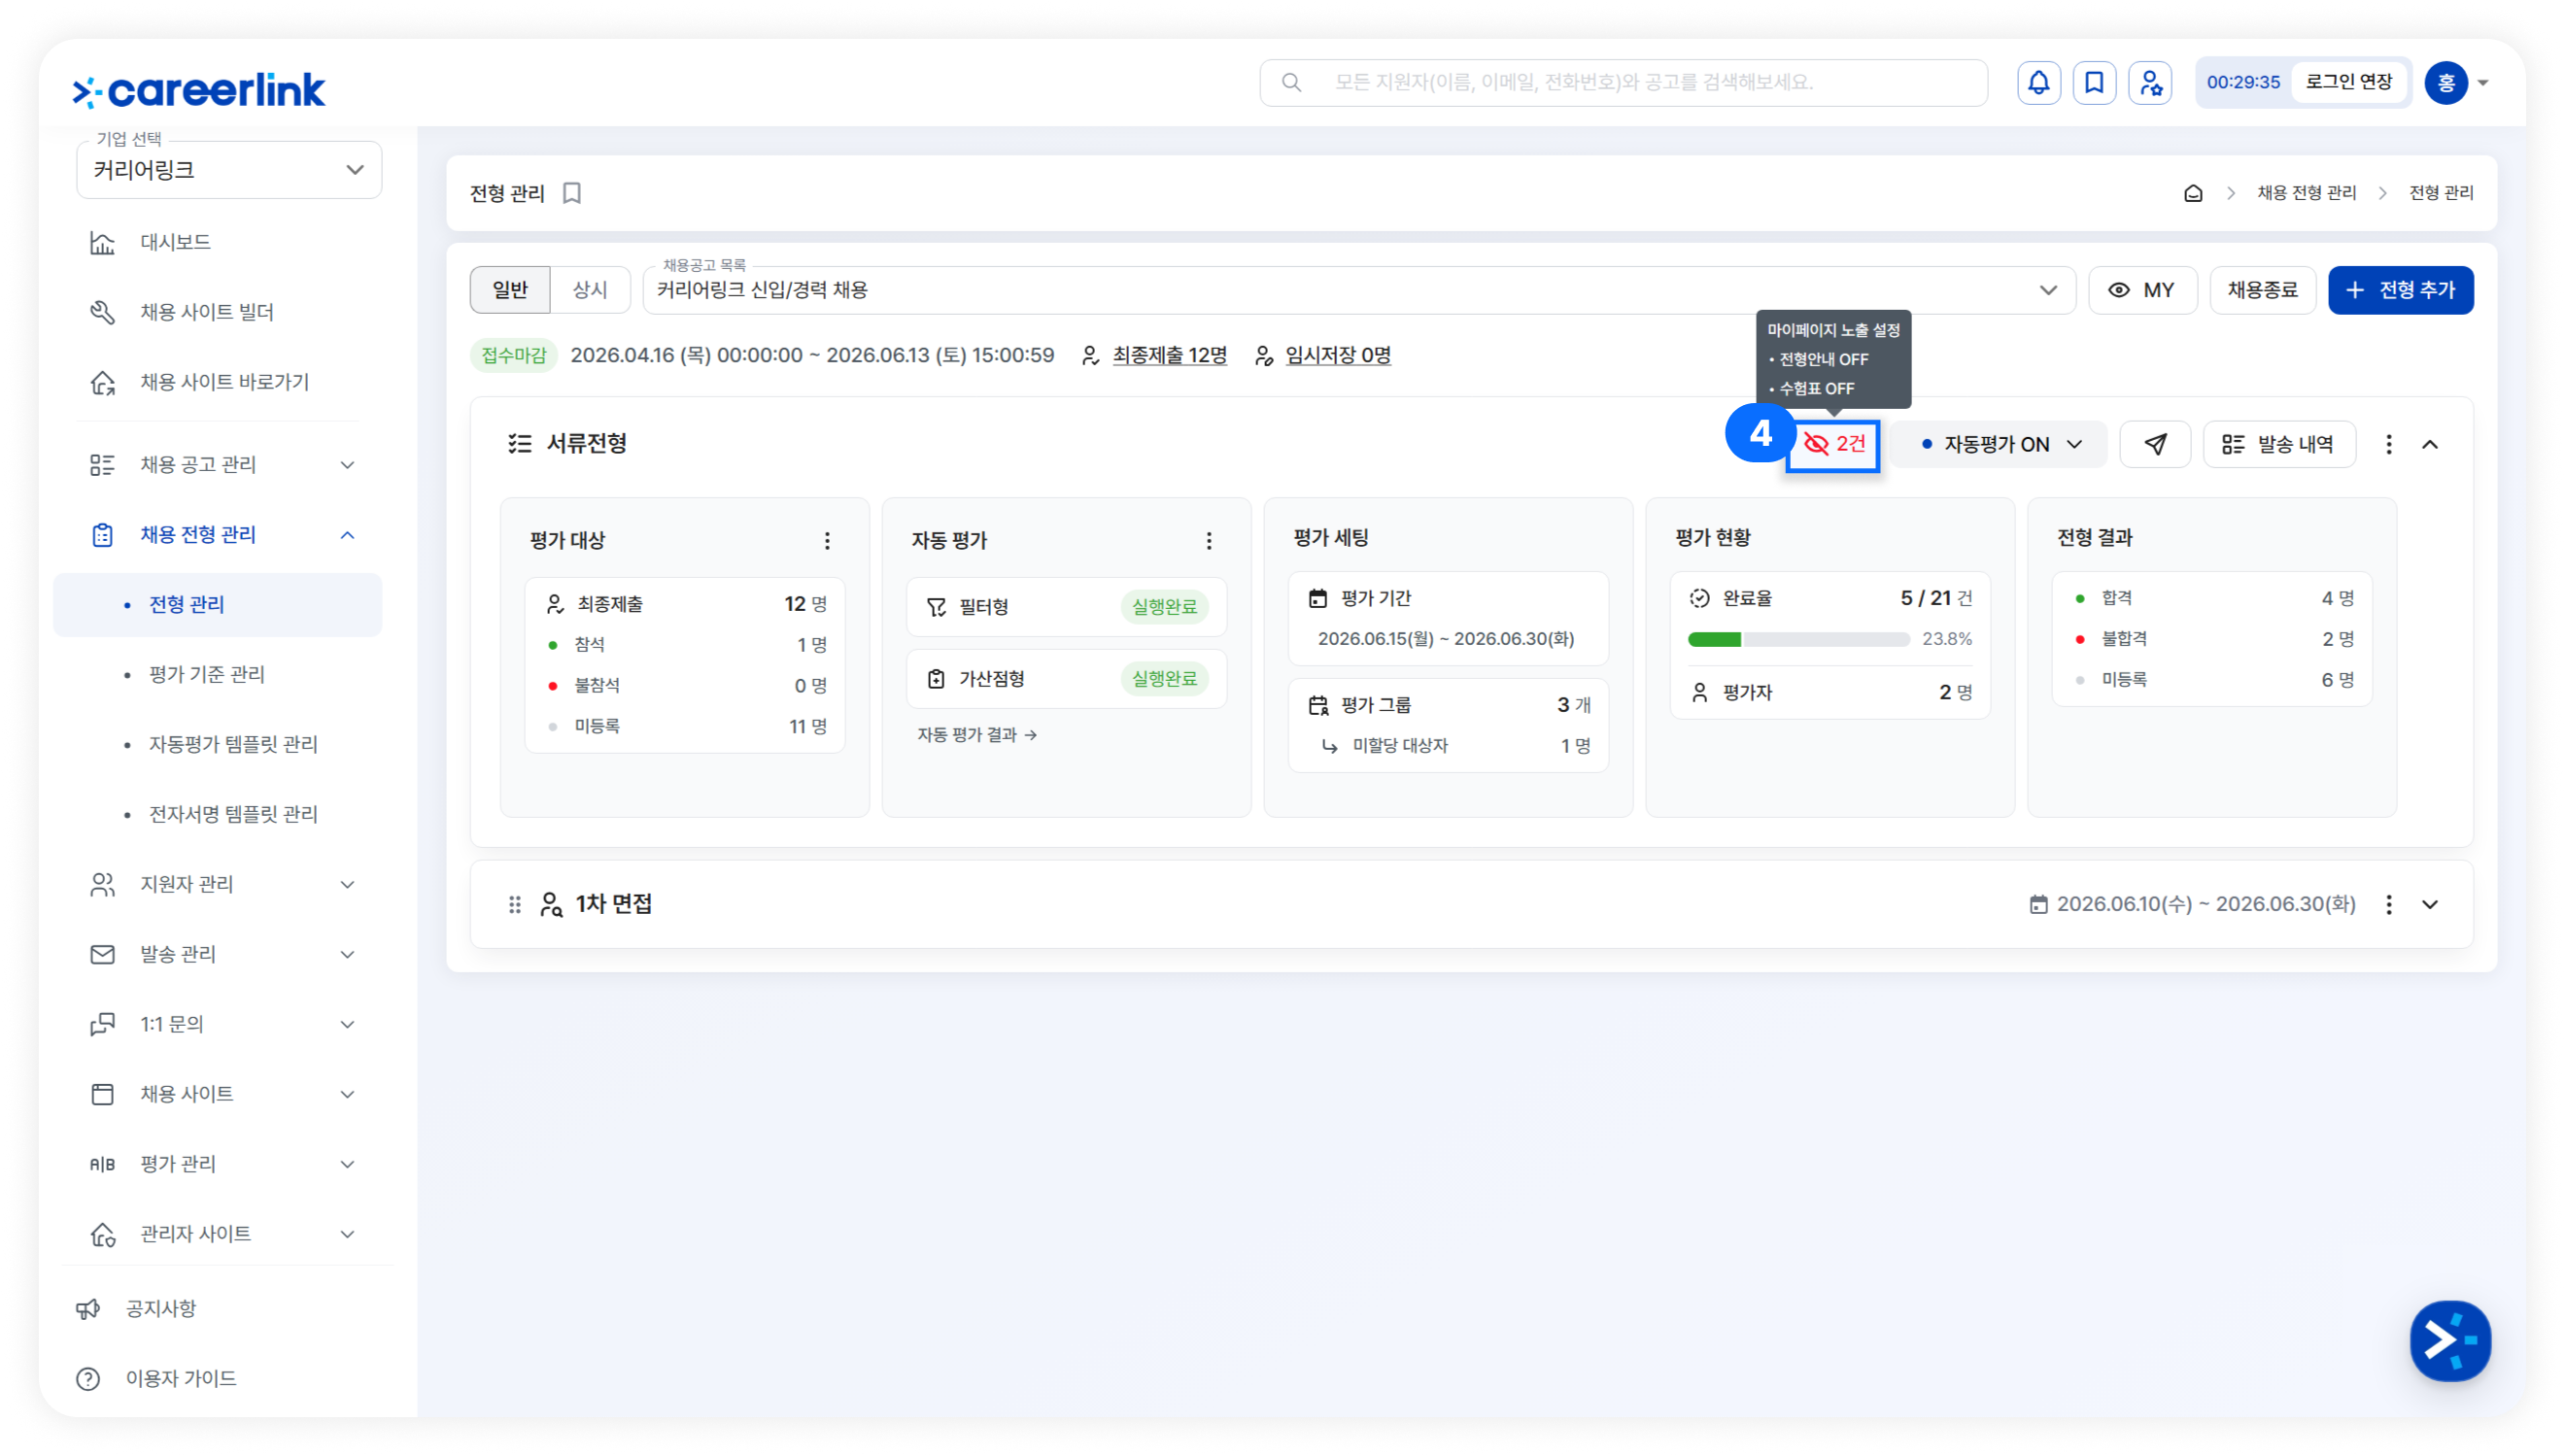Follow the 자동 평가 결과 link
The width and height of the screenshot is (2565, 1456).
click(976, 735)
